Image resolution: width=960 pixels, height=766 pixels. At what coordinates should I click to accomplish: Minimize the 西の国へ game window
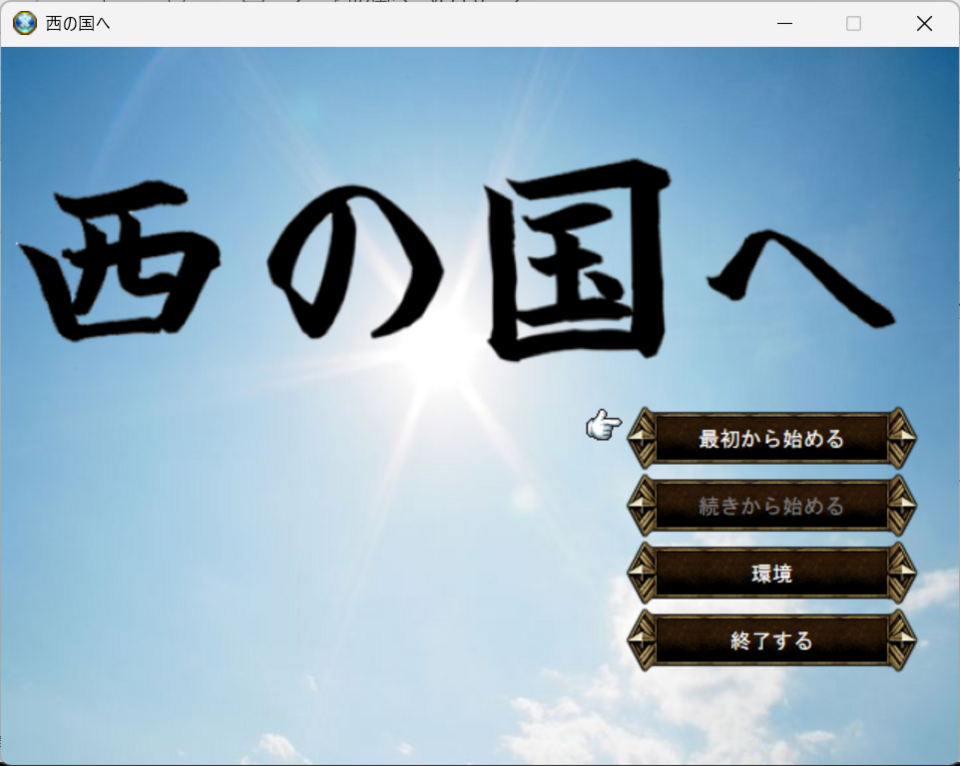785,23
